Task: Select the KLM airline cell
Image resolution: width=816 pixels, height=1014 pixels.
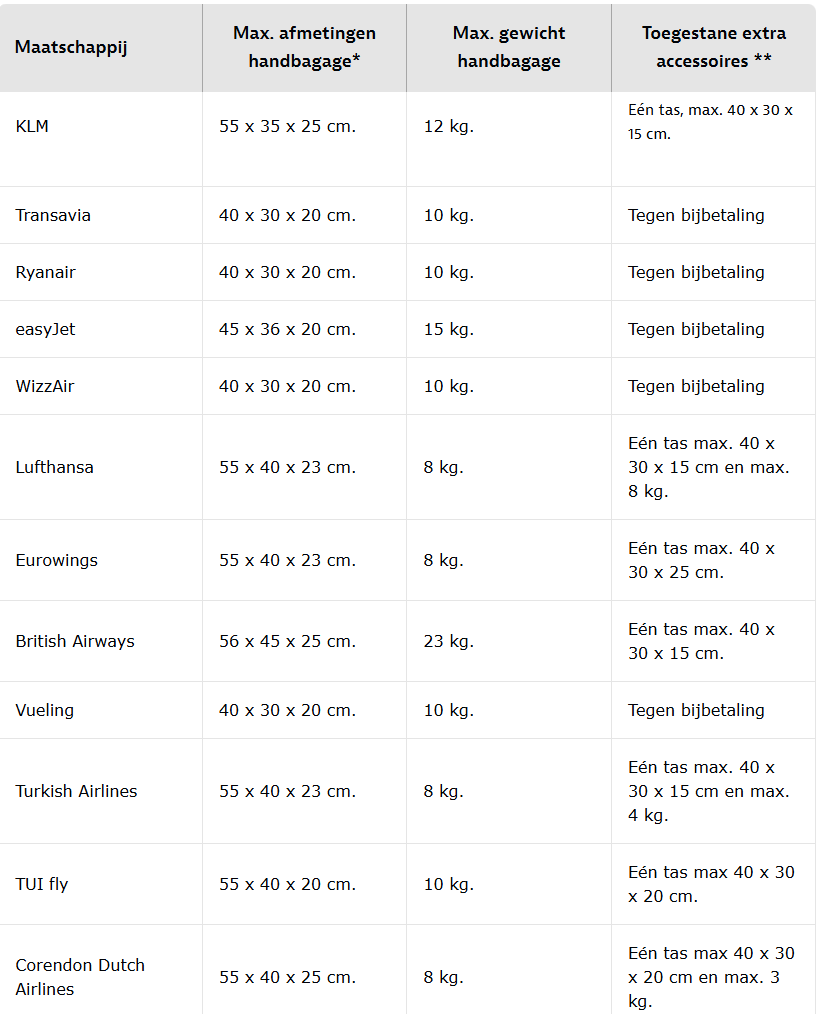Action: coord(32,127)
